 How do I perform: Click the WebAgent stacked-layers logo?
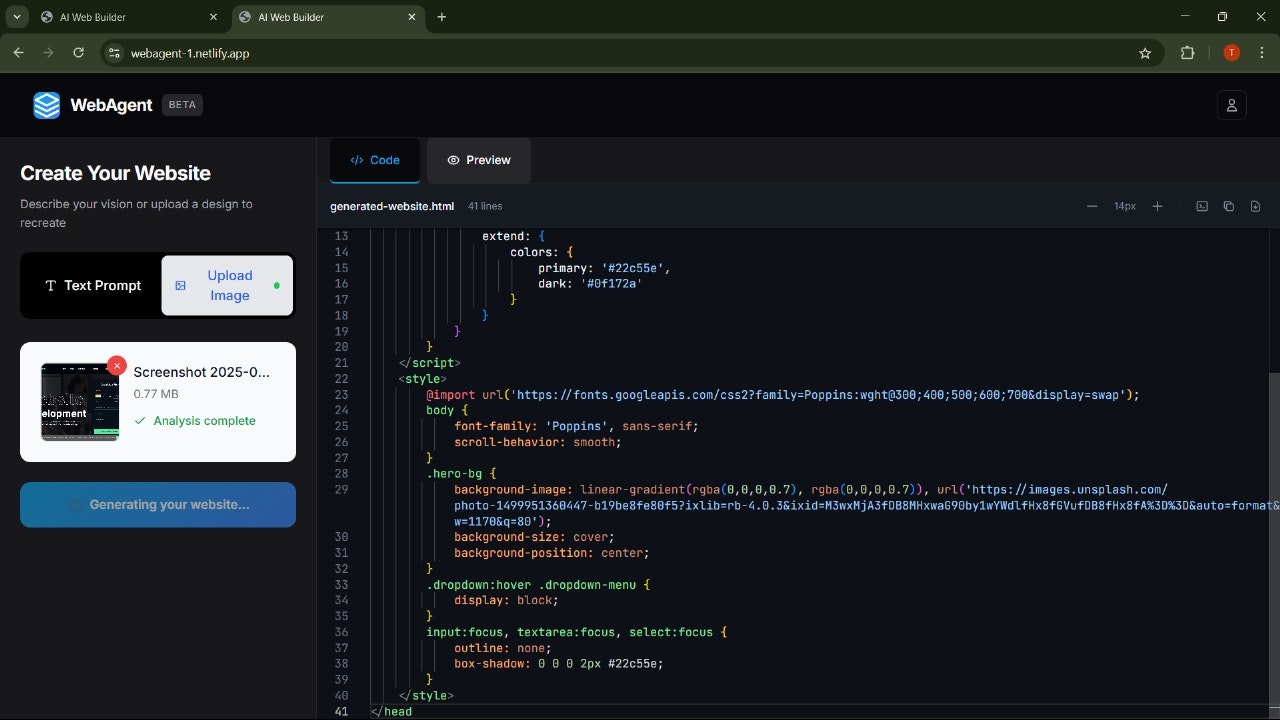46,105
